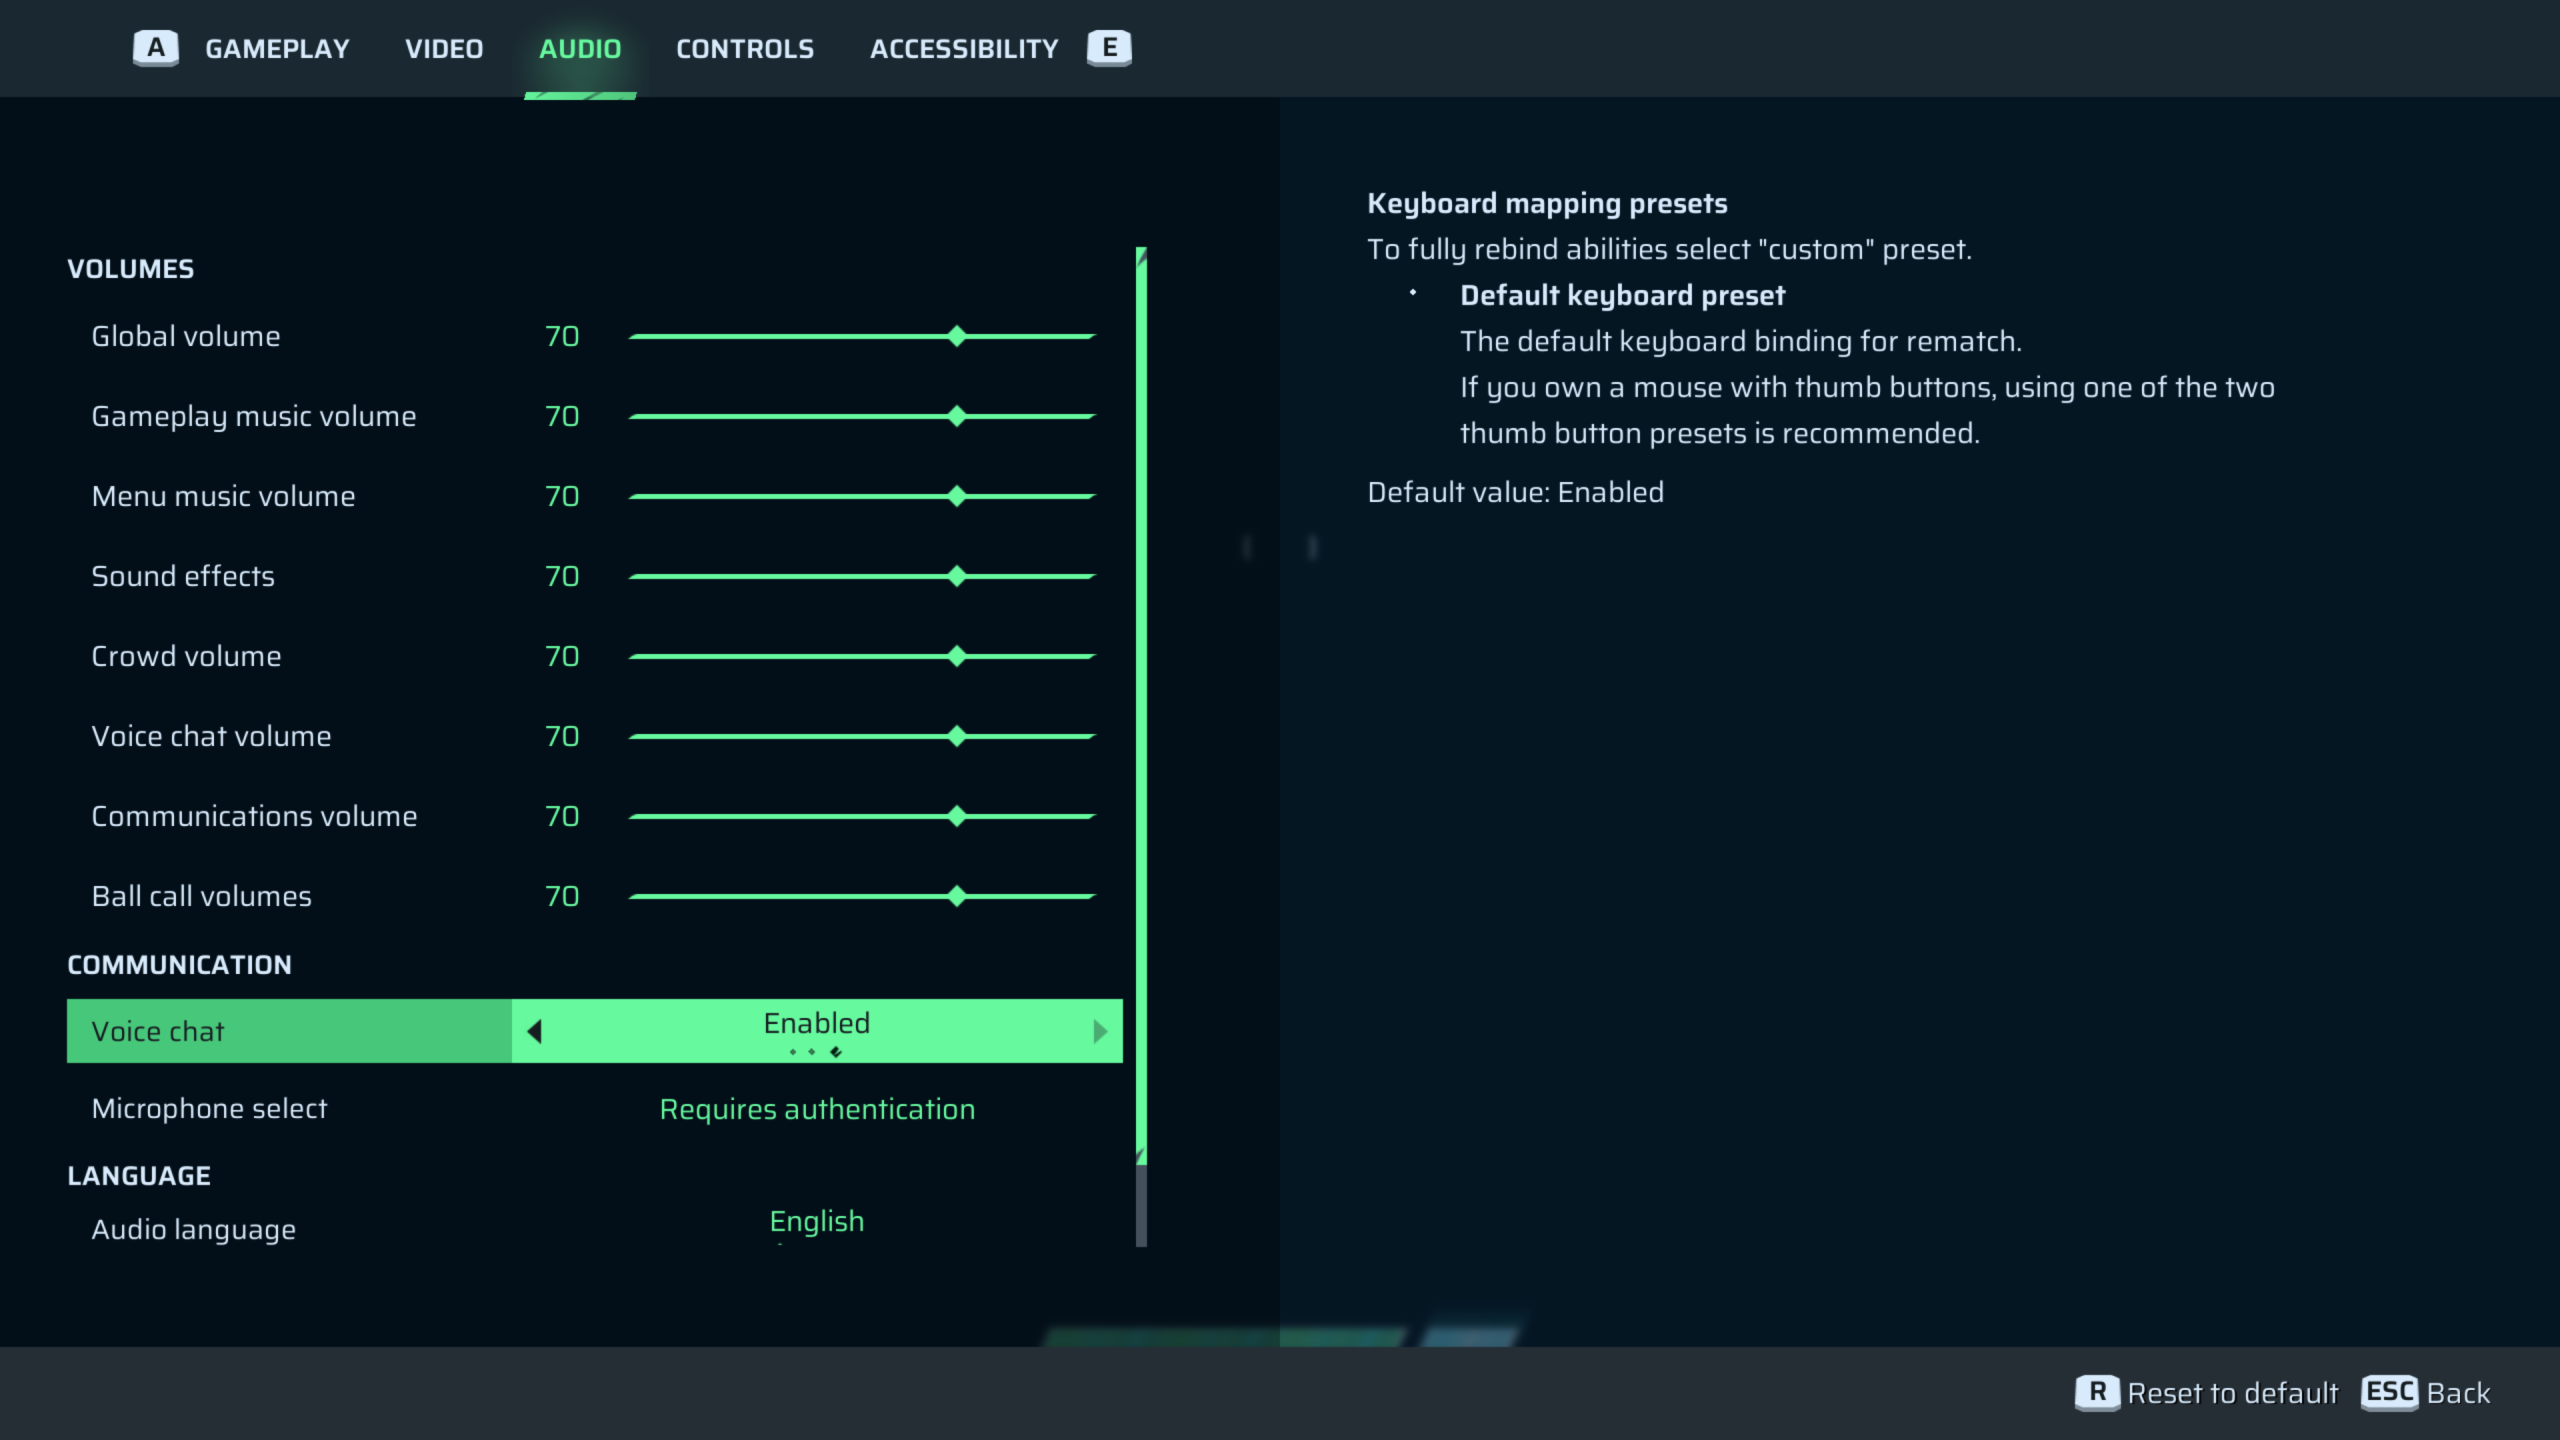Open the Controls tab
2560x1440 pixels.
[745, 48]
